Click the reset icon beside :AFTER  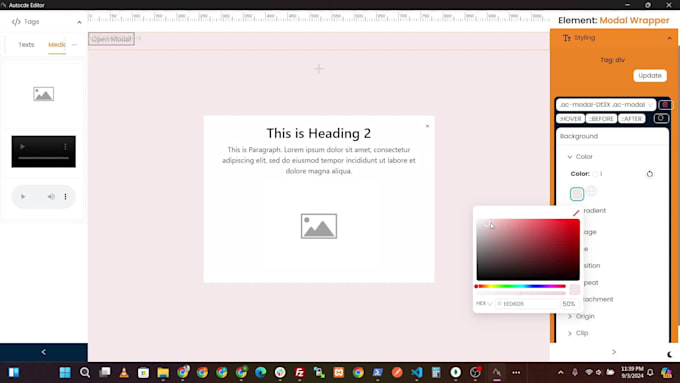[x=661, y=118]
